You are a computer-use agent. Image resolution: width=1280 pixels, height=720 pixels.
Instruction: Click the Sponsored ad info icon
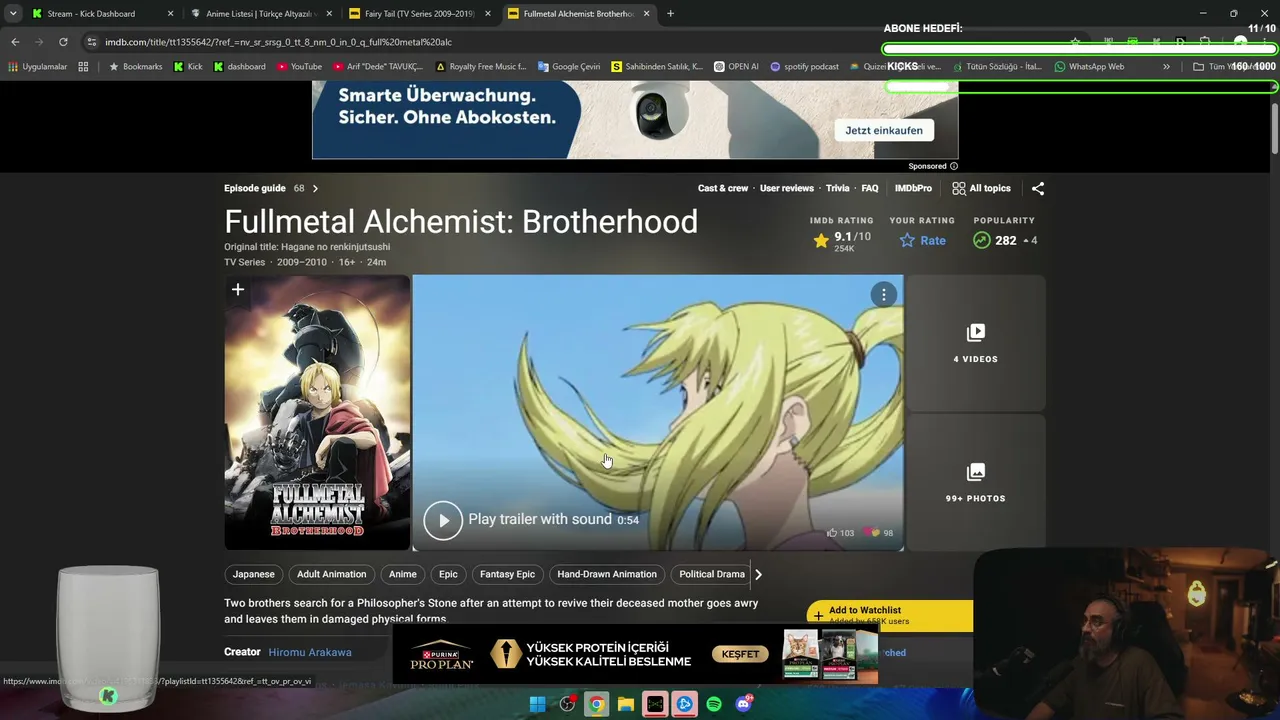click(953, 166)
